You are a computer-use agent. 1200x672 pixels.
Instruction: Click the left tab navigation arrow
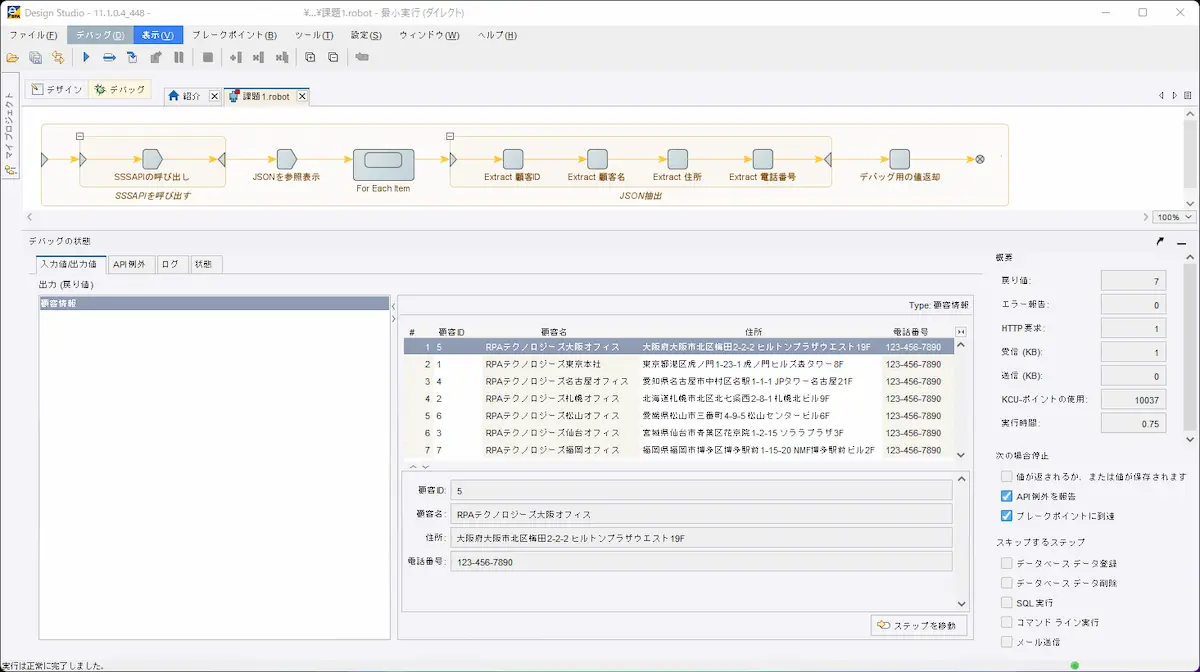point(1161,96)
